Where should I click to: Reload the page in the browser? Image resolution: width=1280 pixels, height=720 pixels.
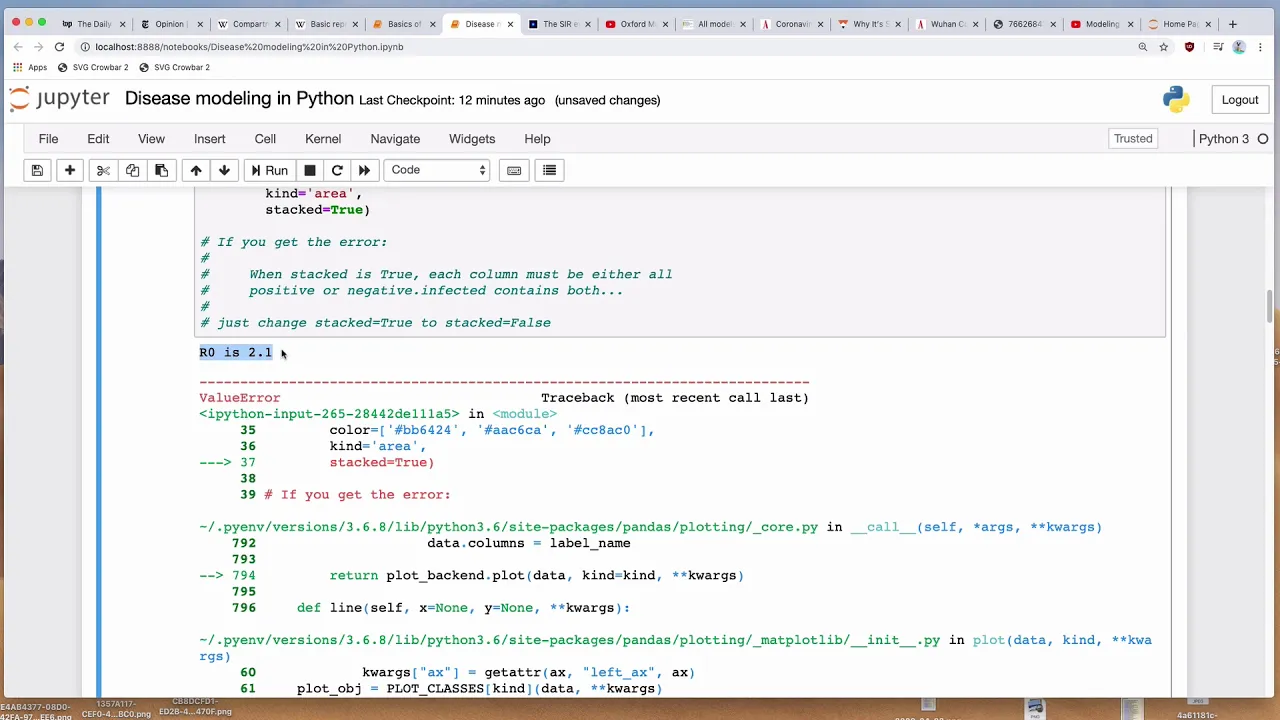[x=59, y=46]
